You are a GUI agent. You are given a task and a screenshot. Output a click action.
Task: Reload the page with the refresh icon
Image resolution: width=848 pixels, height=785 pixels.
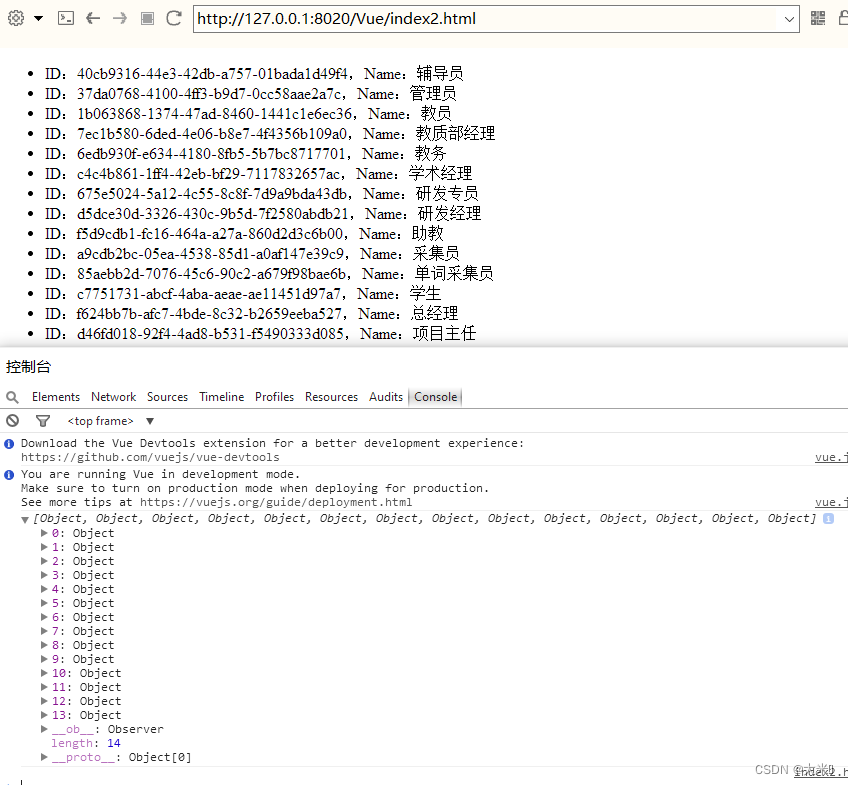click(174, 18)
